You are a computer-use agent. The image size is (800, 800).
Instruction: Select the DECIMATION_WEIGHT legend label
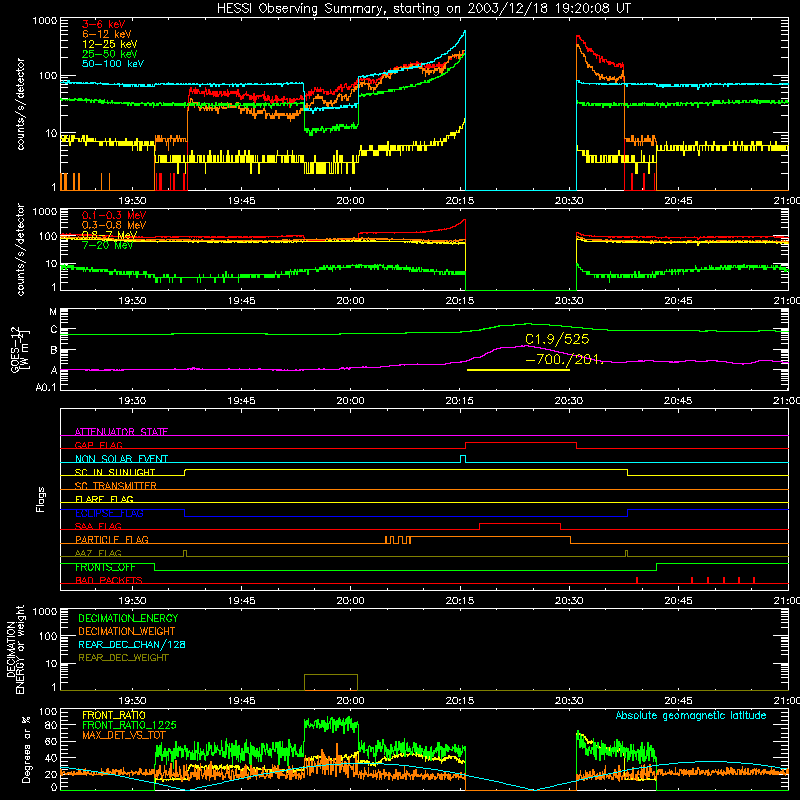coord(127,632)
